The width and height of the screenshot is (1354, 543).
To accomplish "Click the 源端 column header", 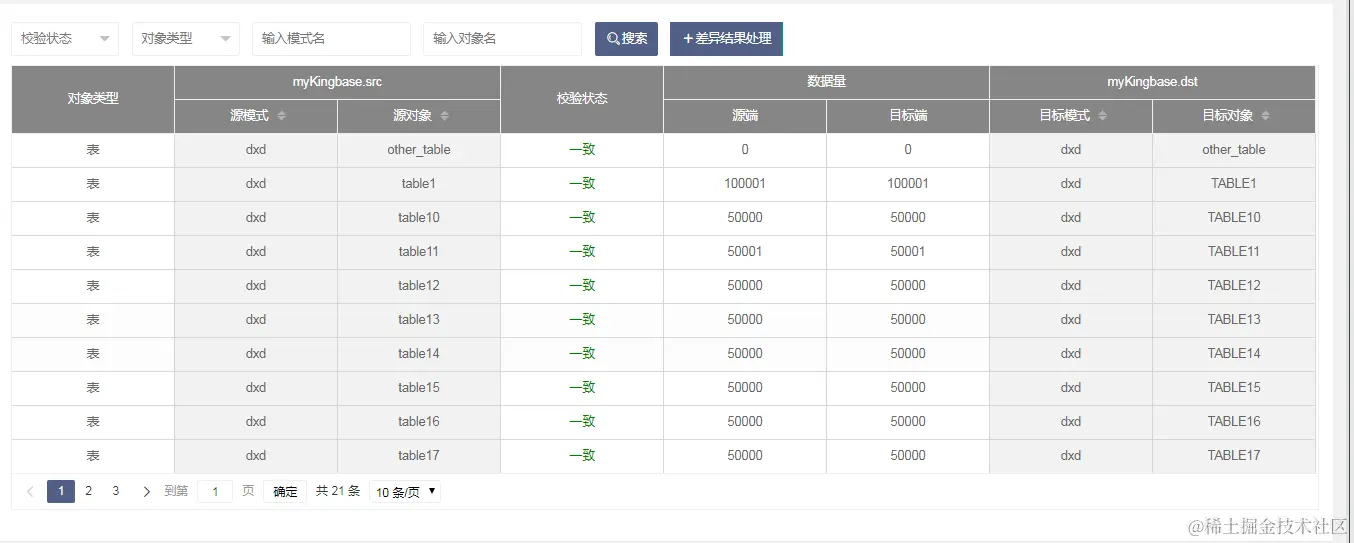I will coord(745,116).
